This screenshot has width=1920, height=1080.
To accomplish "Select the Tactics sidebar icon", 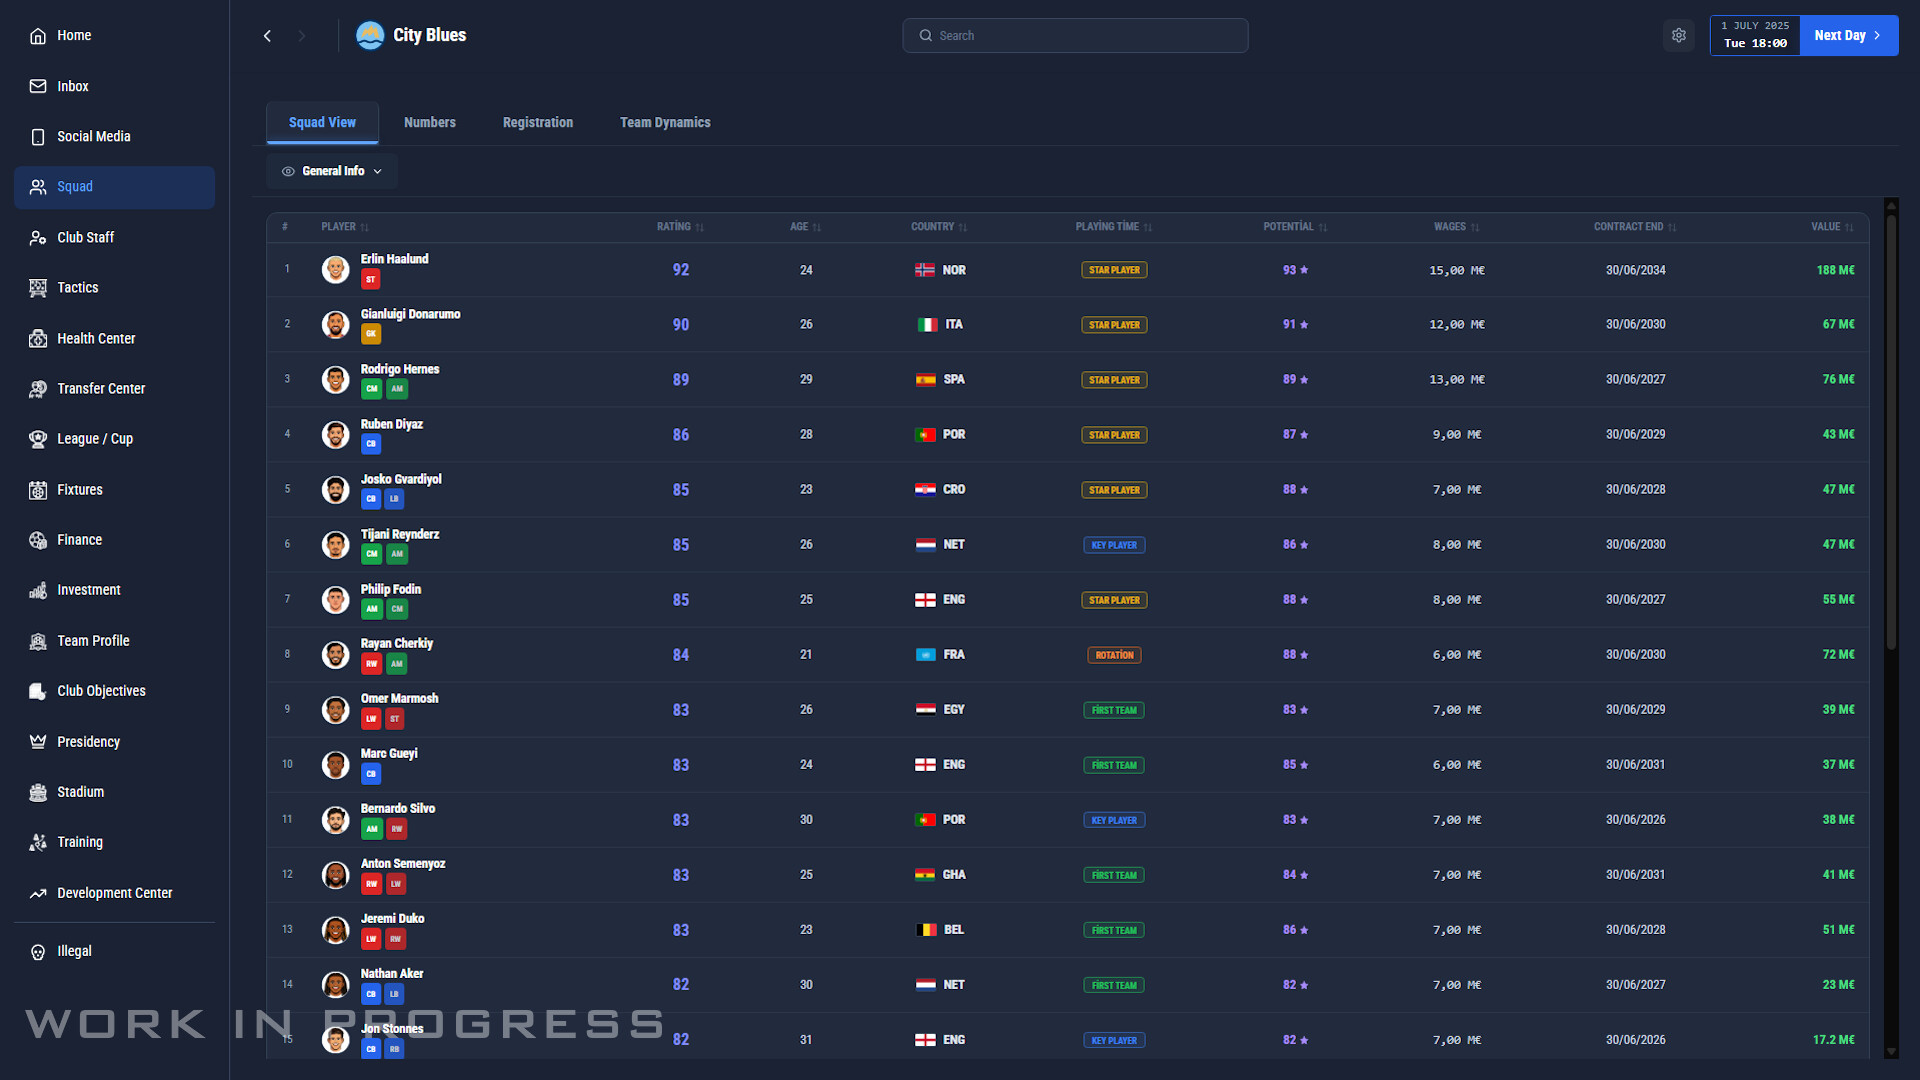I will (77, 287).
